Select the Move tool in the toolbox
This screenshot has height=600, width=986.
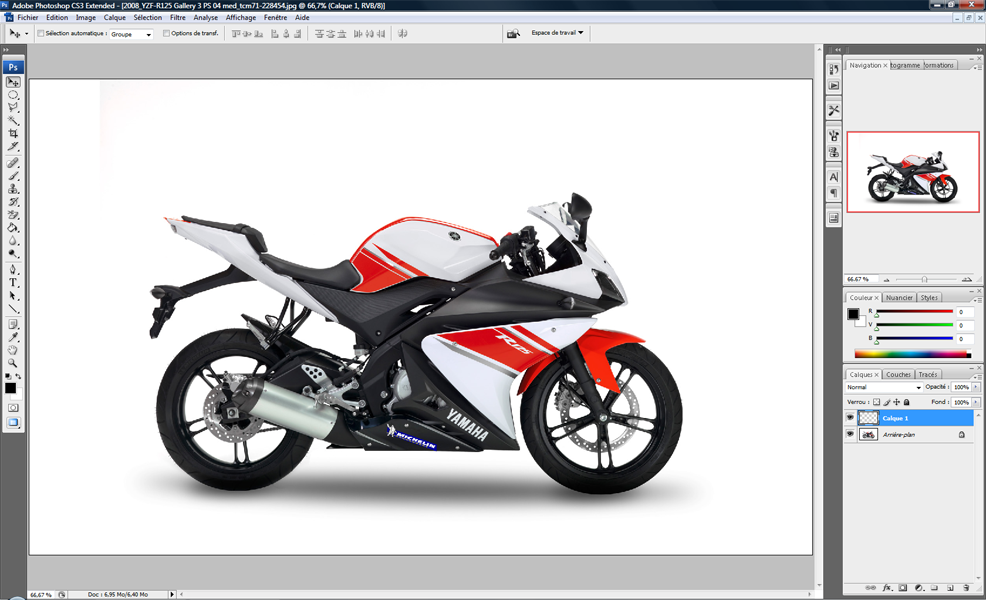(13, 82)
